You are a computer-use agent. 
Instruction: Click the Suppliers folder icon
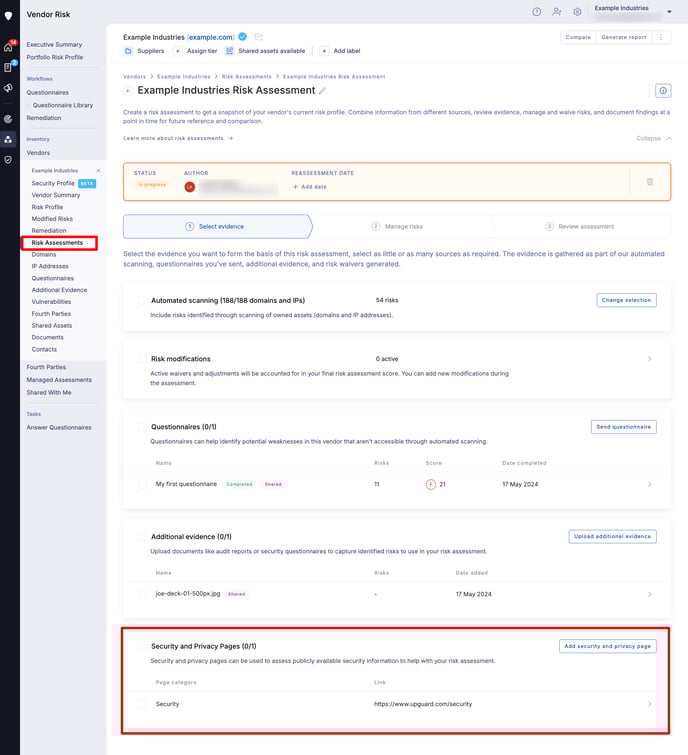pos(128,51)
